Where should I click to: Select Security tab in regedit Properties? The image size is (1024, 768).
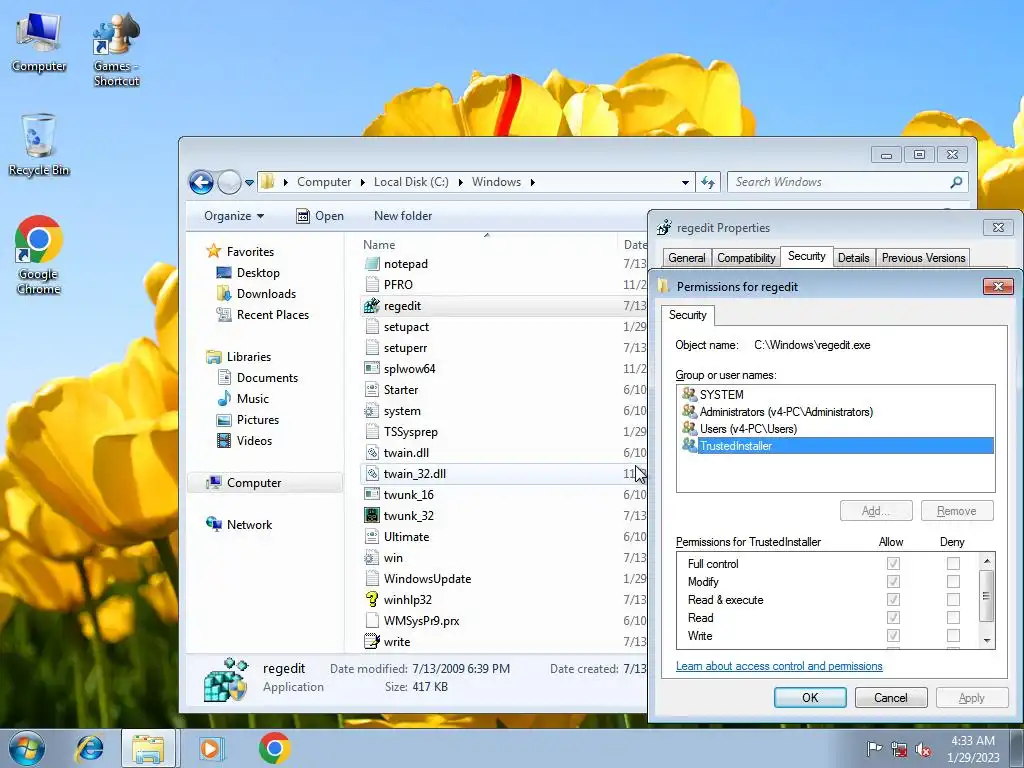(807, 256)
